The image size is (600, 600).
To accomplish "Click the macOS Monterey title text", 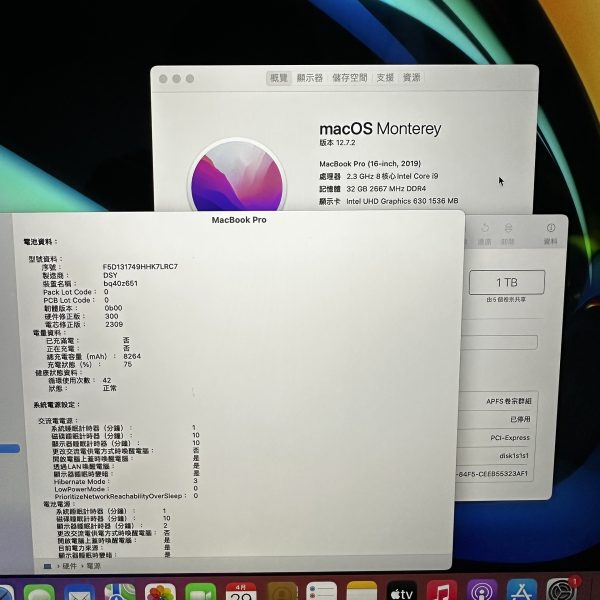I will 380,129.
